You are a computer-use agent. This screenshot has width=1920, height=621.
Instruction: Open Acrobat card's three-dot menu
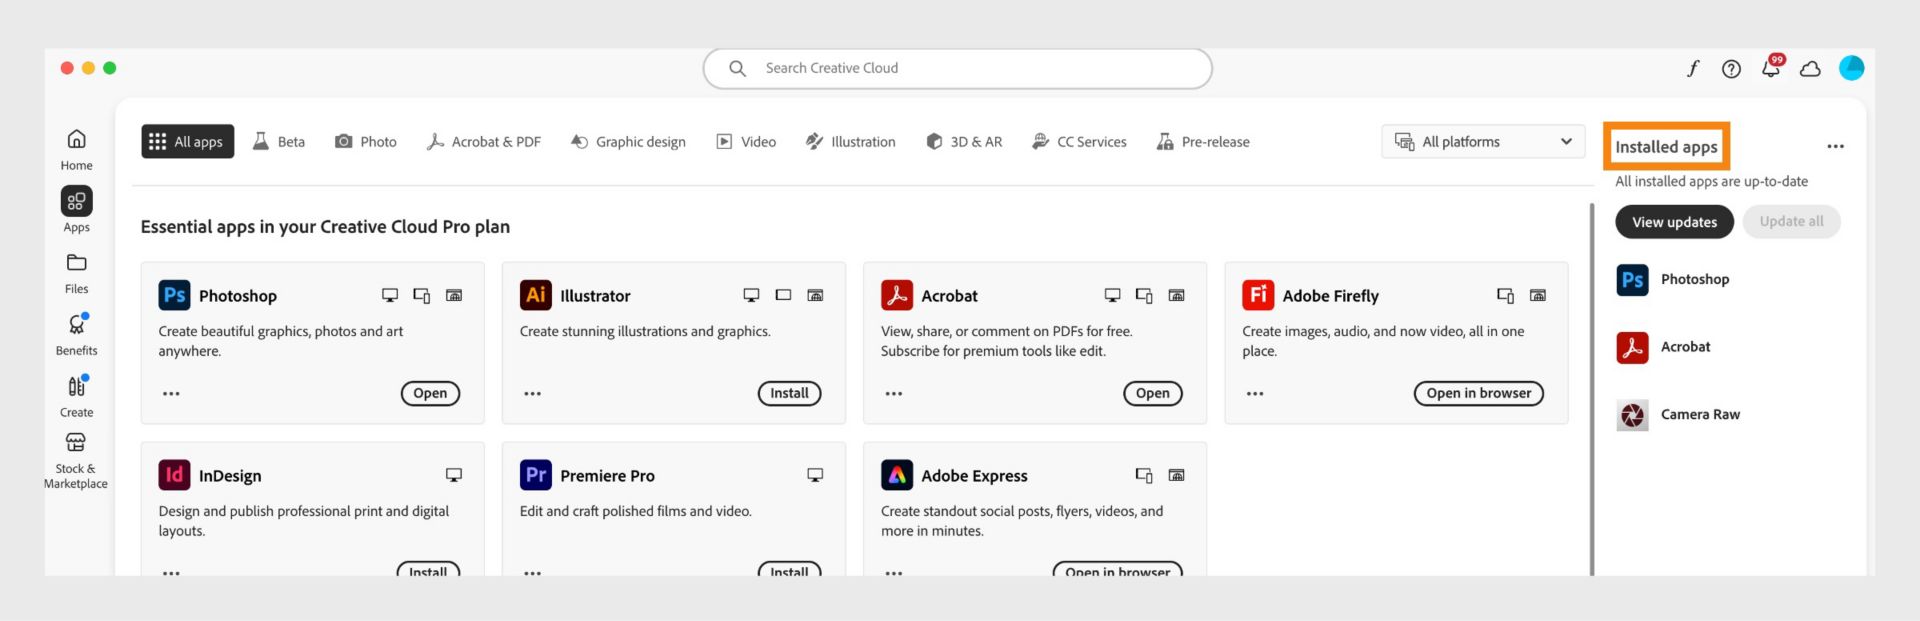click(894, 394)
